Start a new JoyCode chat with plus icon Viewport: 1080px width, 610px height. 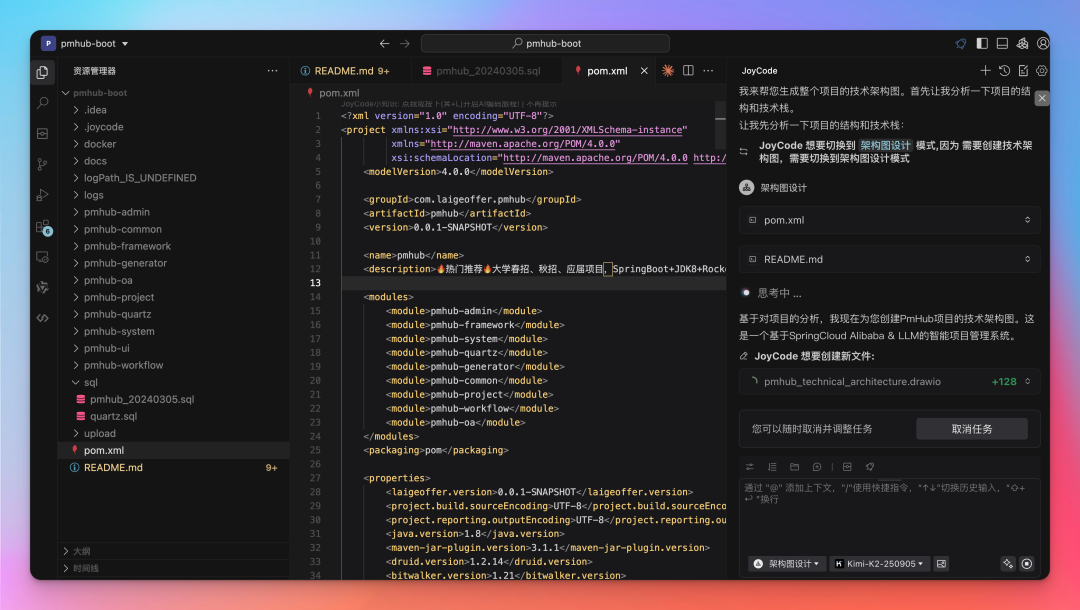[985, 71]
